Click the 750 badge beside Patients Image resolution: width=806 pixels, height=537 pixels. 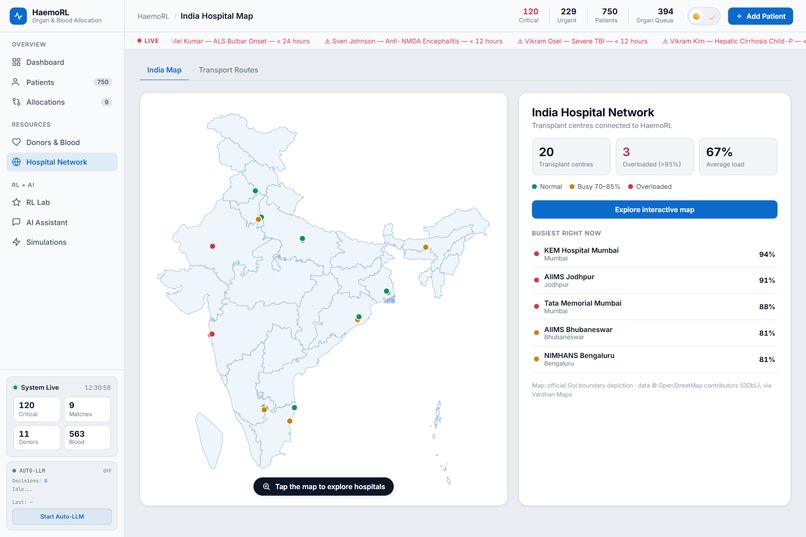click(103, 82)
